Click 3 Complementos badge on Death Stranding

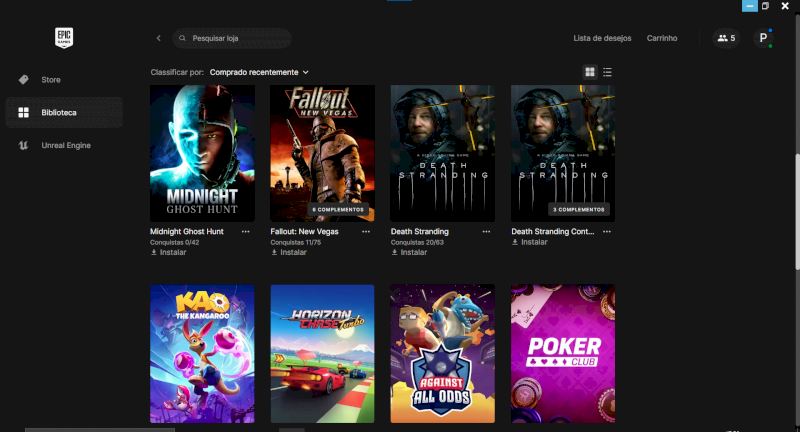point(579,210)
